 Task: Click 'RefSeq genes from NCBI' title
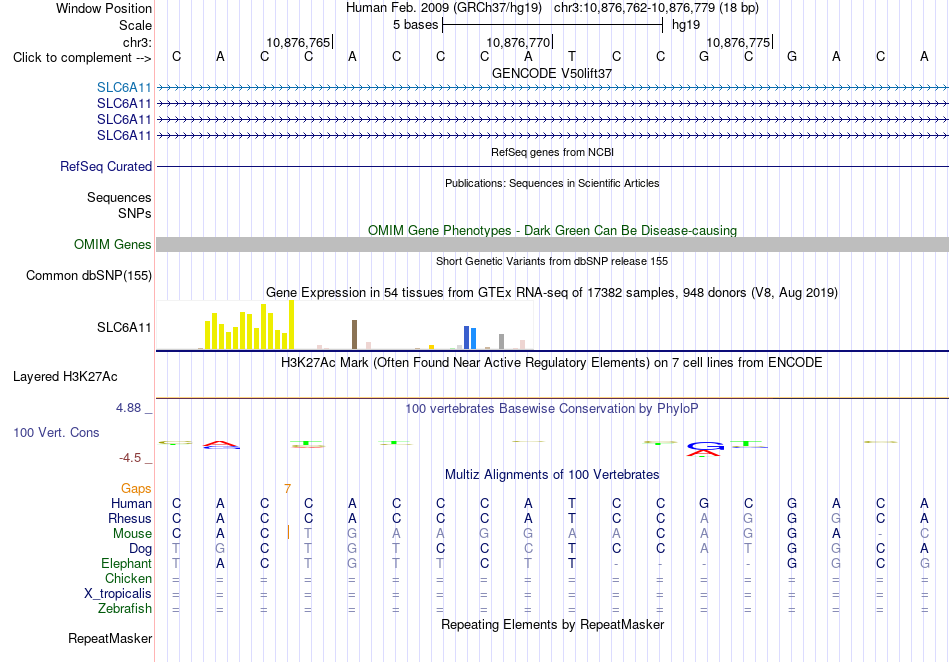point(552,152)
